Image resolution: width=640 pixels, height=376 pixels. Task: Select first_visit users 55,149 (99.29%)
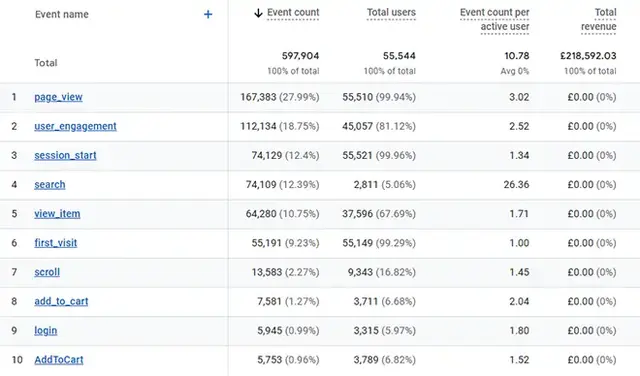tap(379, 243)
